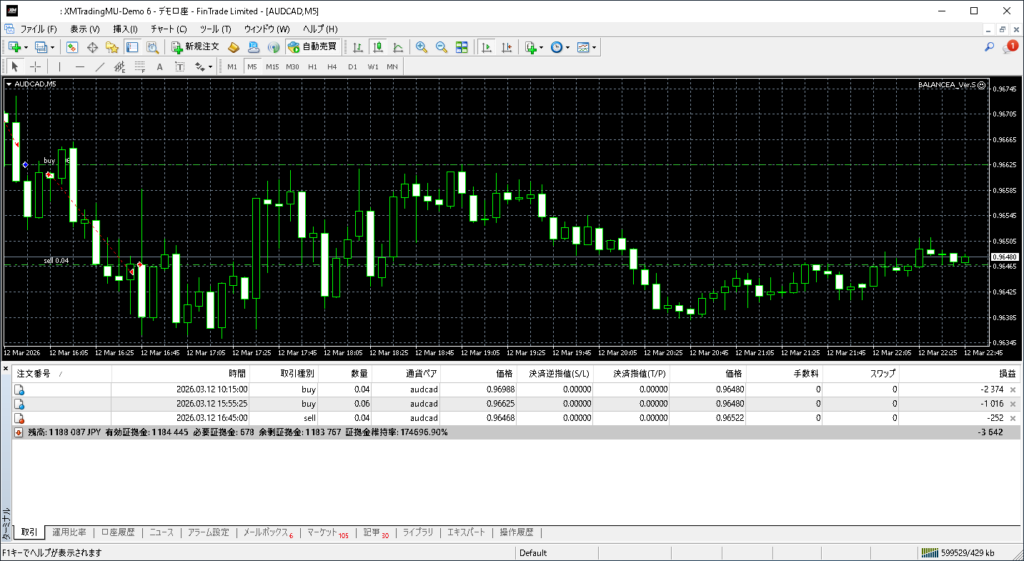Image resolution: width=1024 pixels, height=561 pixels.
Task: Select the horizontal line drawing tool
Action: [80, 67]
